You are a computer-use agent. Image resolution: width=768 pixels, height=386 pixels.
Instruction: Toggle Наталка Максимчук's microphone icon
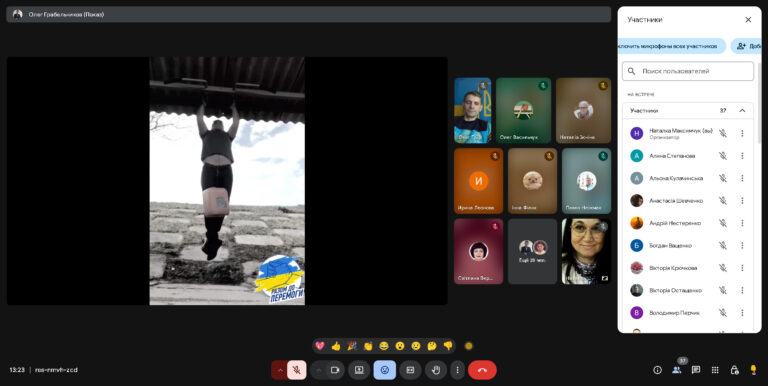pyautogui.click(x=722, y=133)
